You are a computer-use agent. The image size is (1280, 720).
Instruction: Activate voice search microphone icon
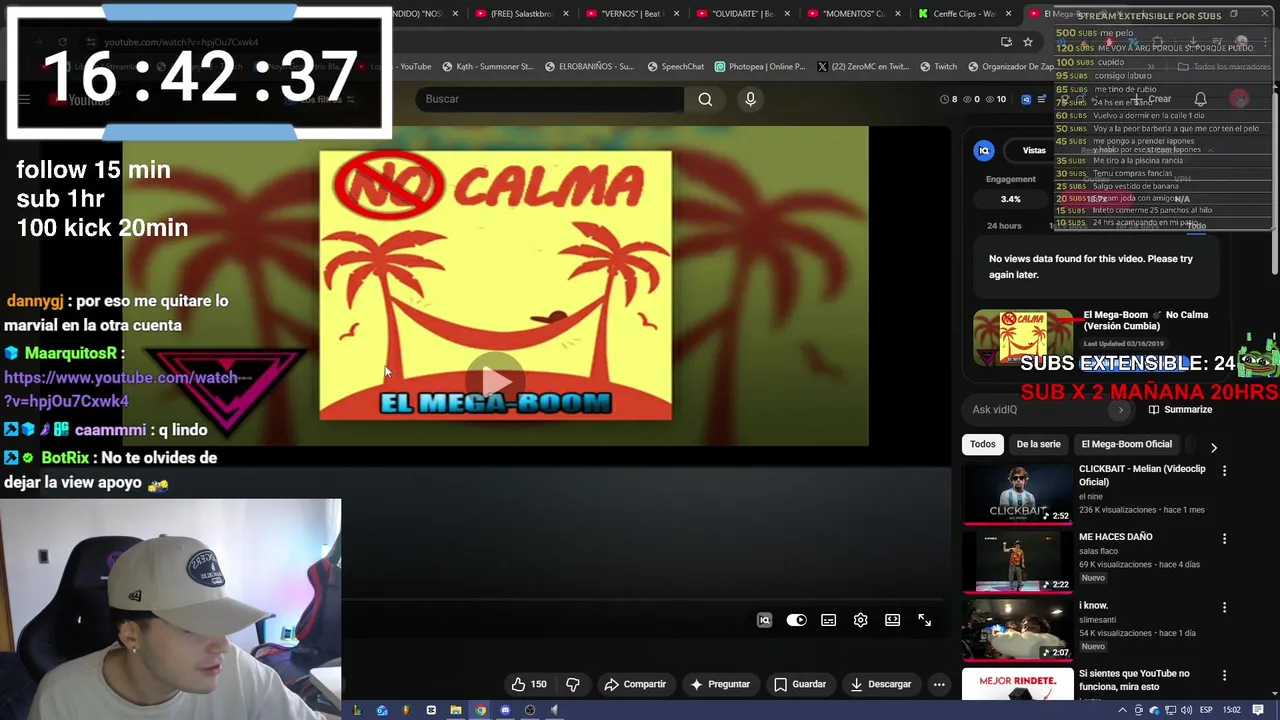tap(750, 99)
